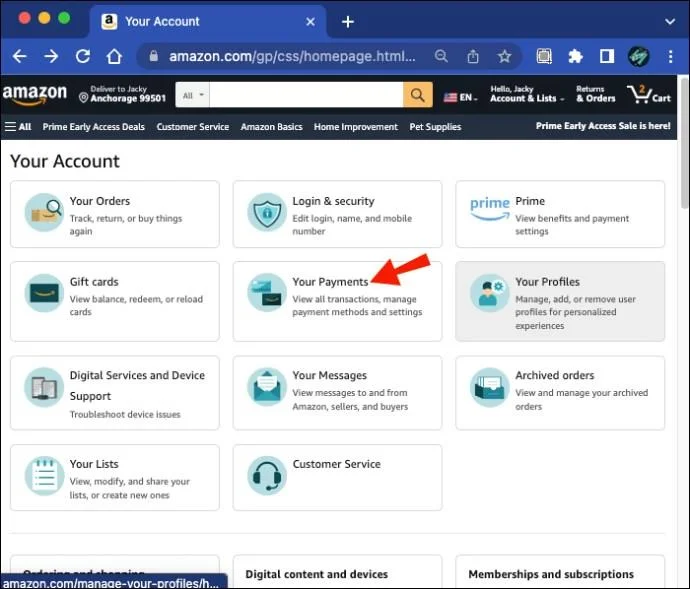Open the Your Orders card title
This screenshot has width=690, height=589.
(x=100, y=201)
